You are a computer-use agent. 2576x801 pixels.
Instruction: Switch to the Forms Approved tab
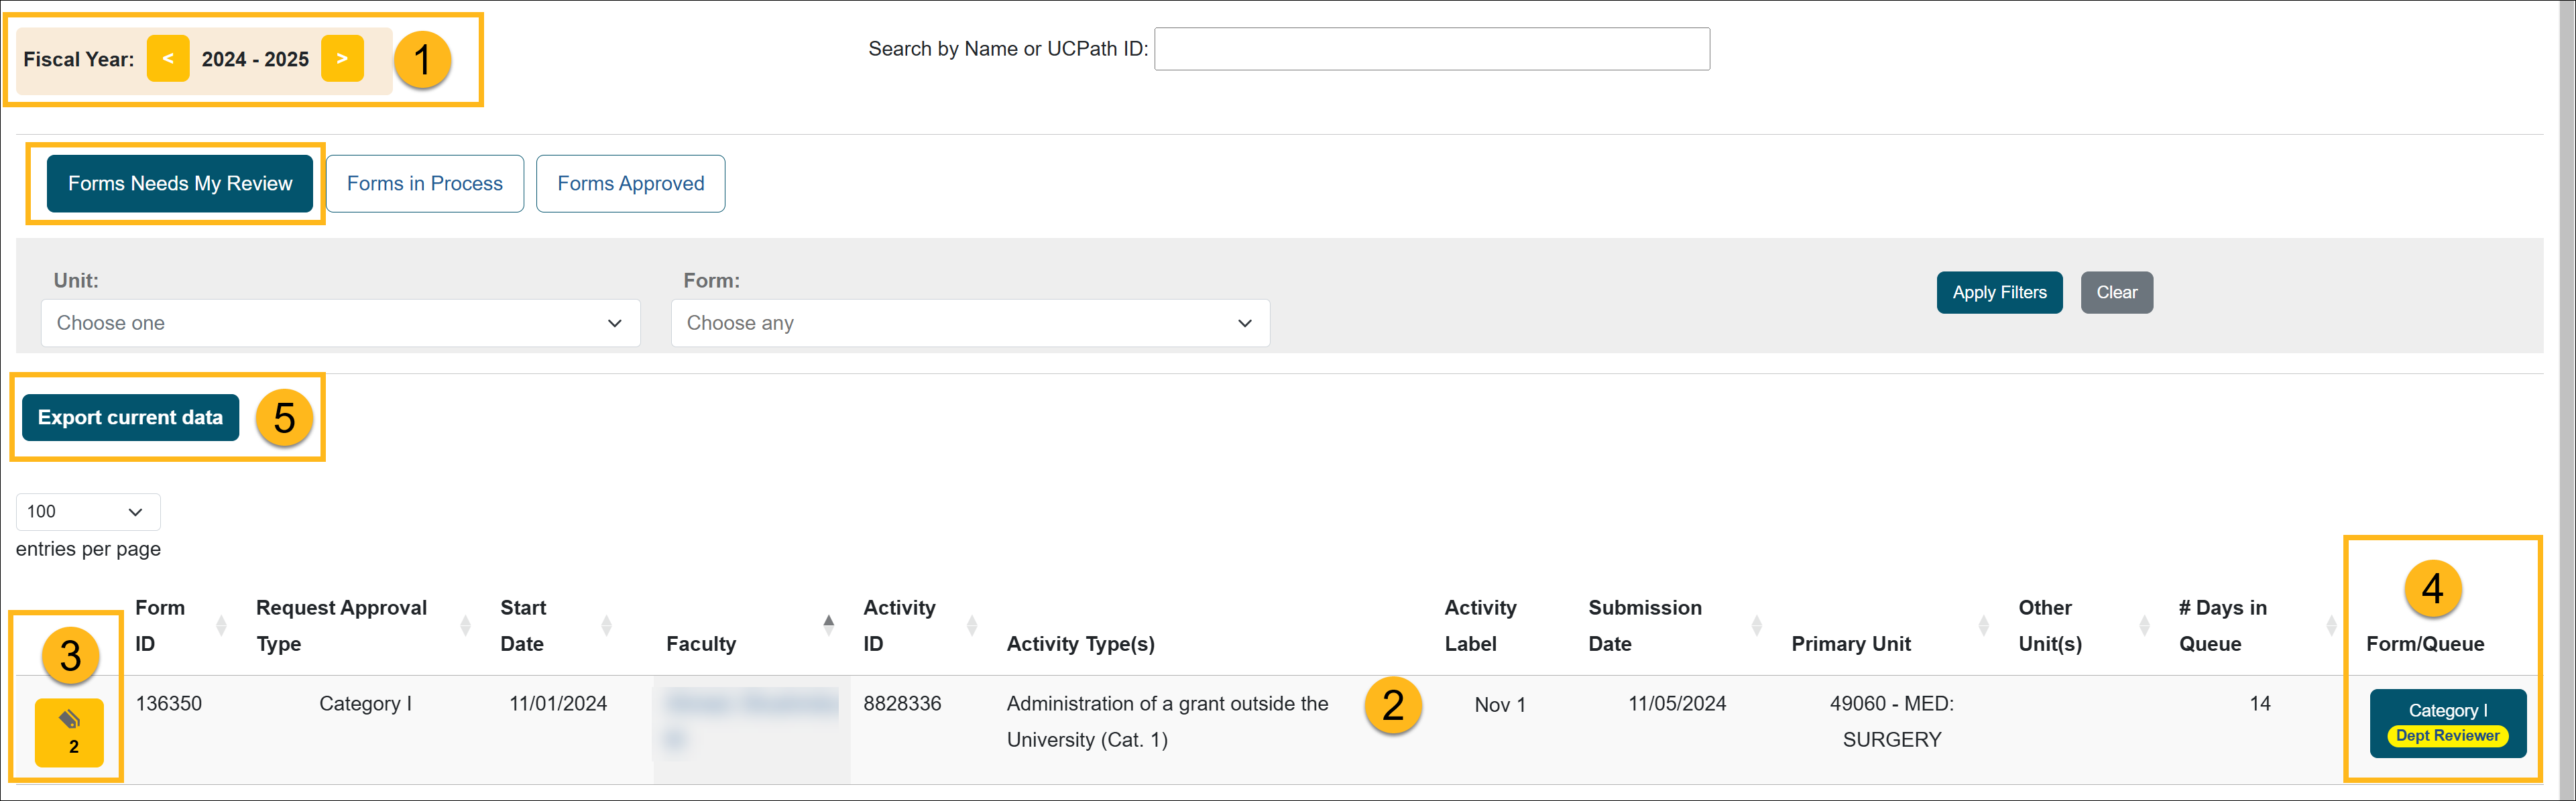[631, 184]
